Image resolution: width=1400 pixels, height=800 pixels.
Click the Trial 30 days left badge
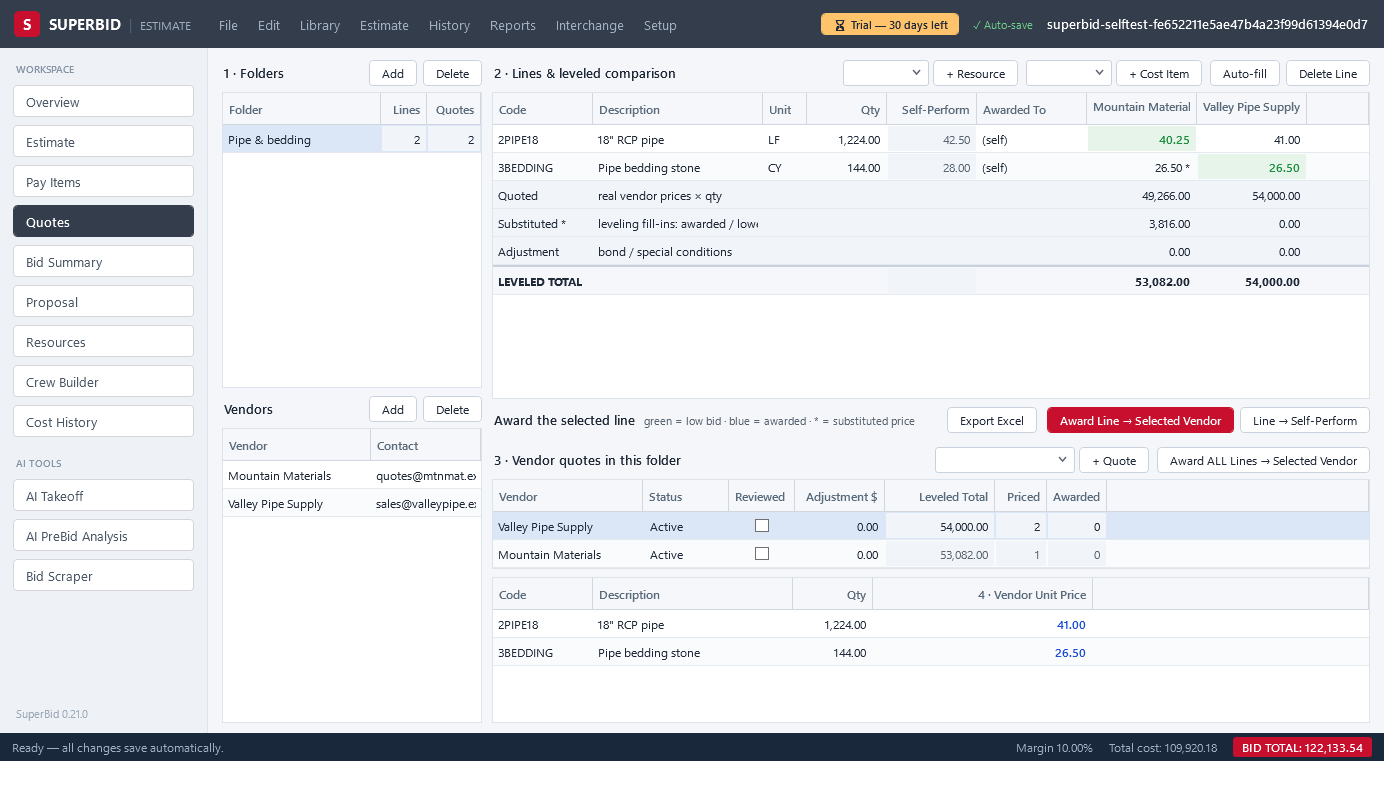(890, 24)
